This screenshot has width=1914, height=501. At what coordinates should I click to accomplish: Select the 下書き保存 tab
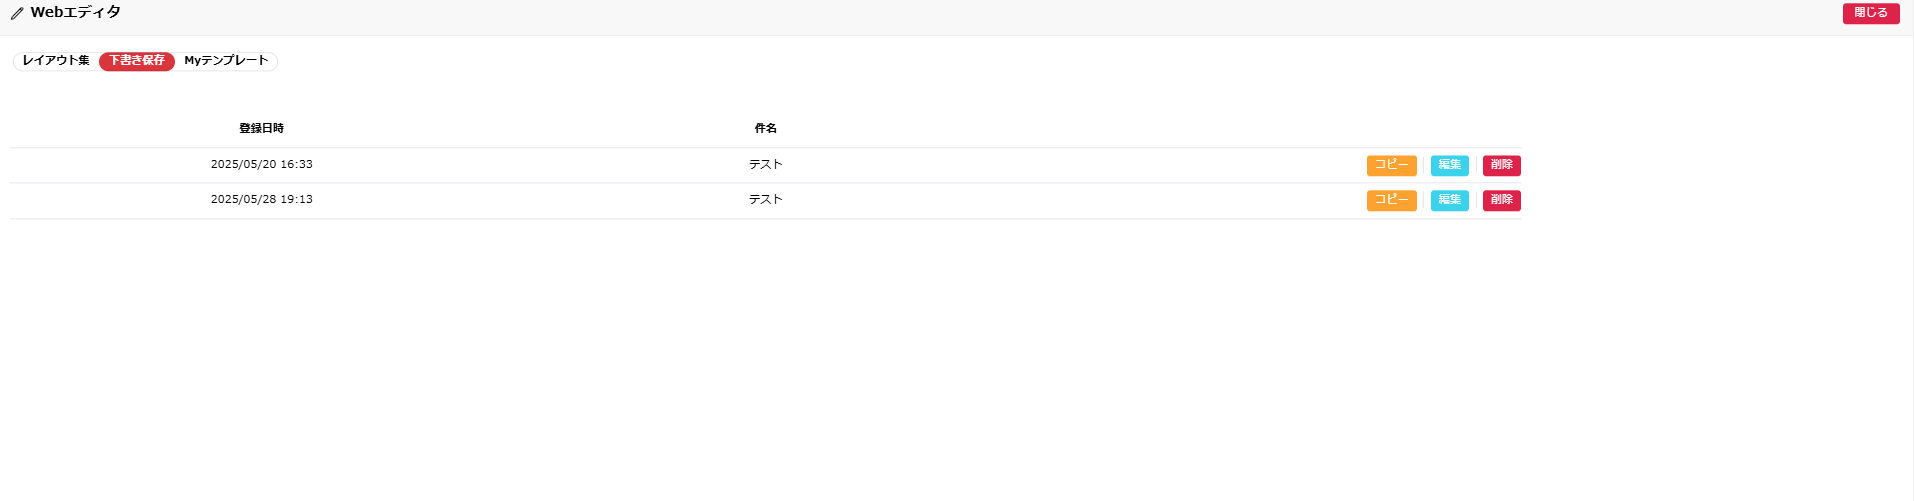[x=137, y=61]
